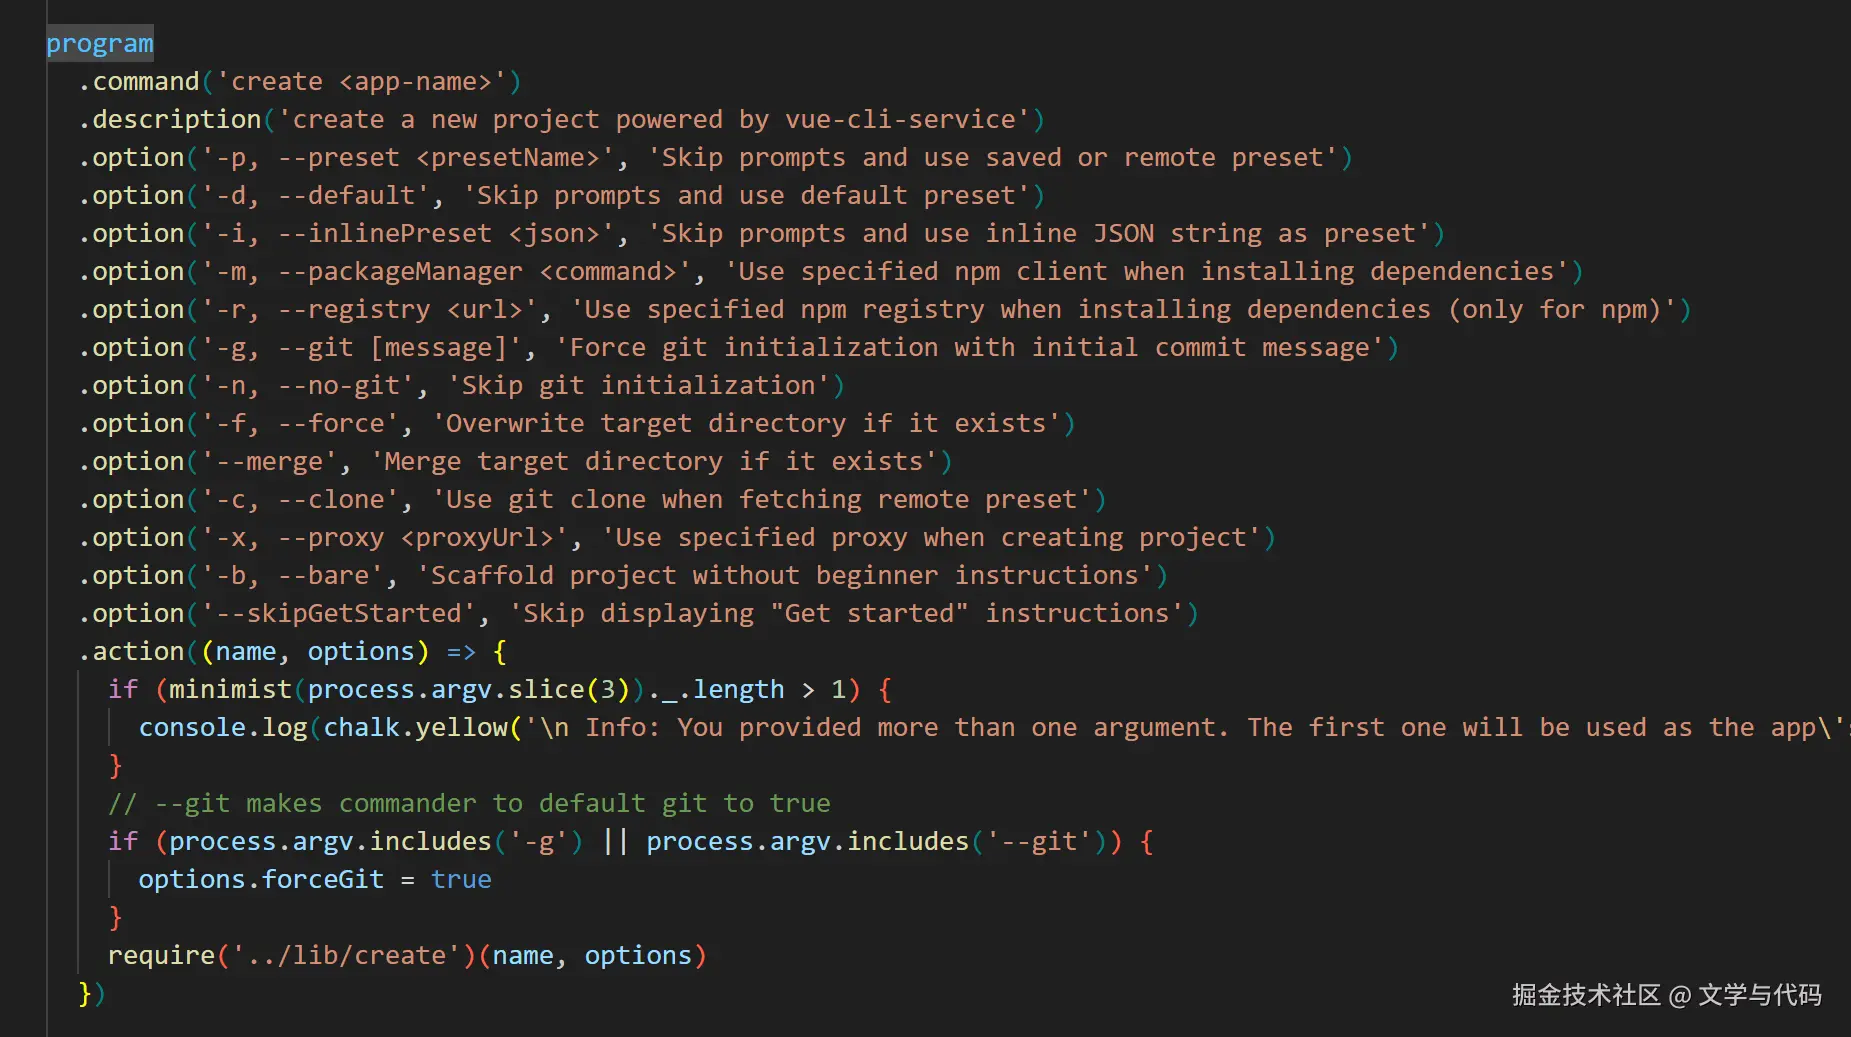Click the minimist function call
1851x1037 pixels.
[230, 690]
